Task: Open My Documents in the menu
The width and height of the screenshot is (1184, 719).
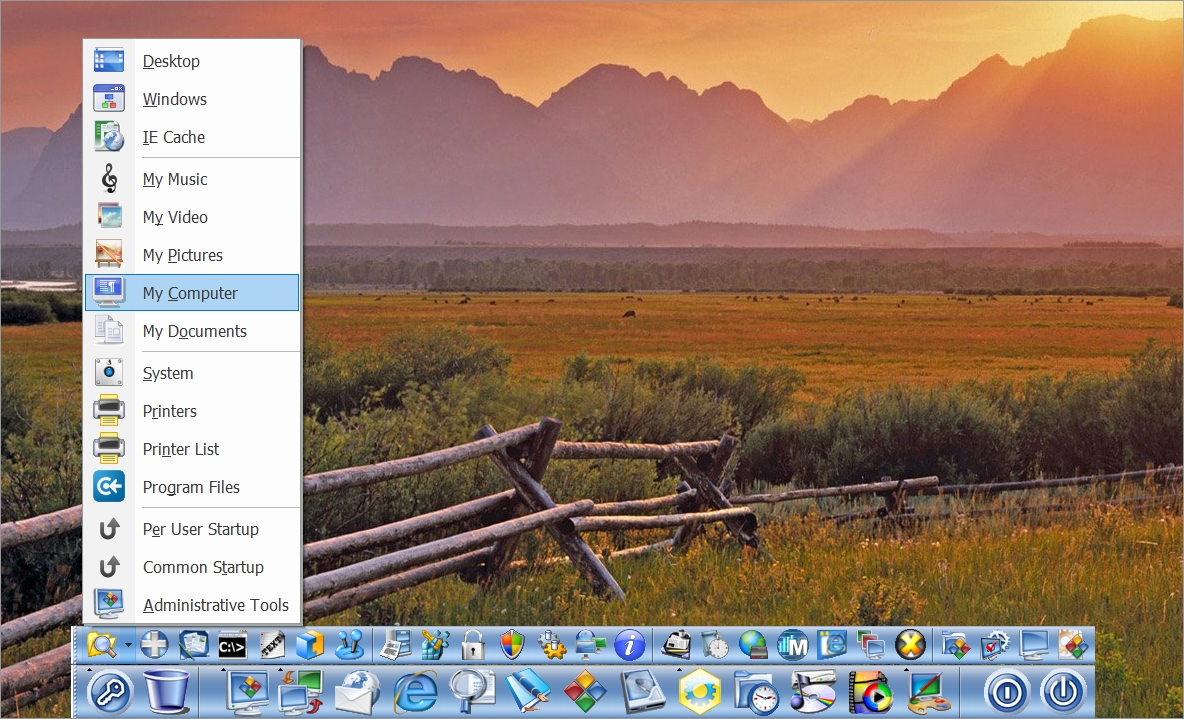Action: click(x=194, y=331)
